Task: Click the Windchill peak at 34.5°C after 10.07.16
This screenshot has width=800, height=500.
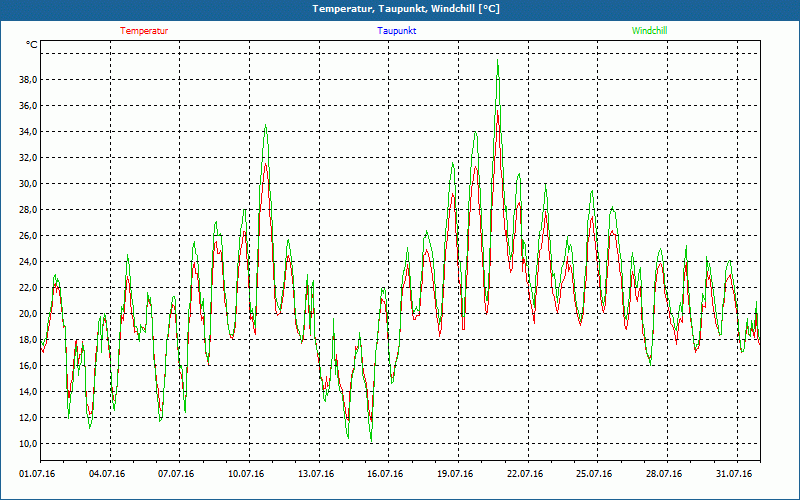Action: (x=265, y=126)
